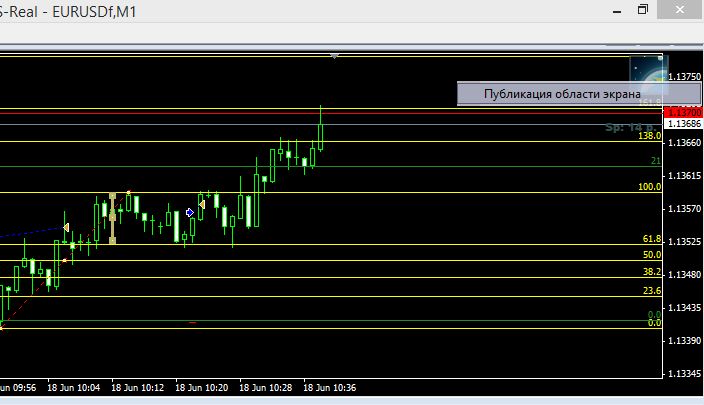
Task: Select the Fibonacci 100.0 level label
Action: [x=649, y=187]
